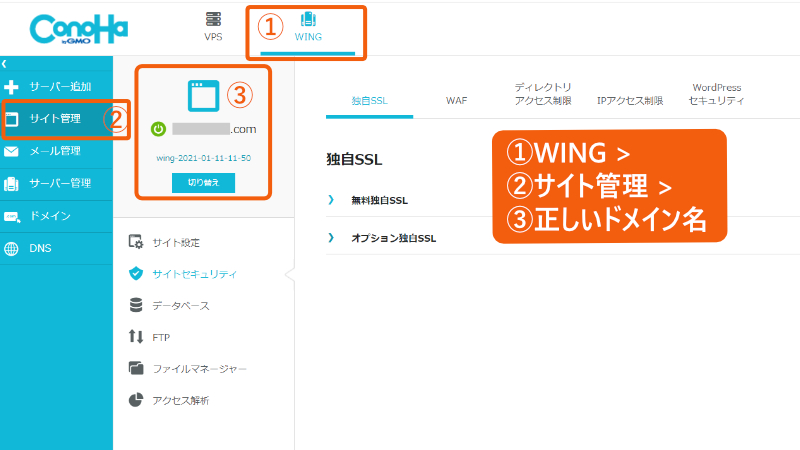Screen dimensions: 800x450
Task: Click the VPS label text
Action: [x=213, y=37]
